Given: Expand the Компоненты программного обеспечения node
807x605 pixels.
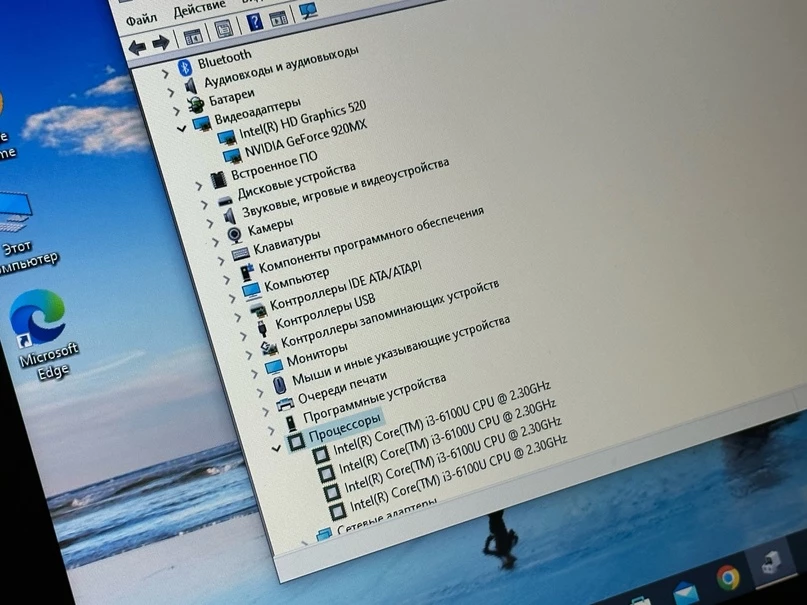Looking at the screenshot, I should point(226,280).
